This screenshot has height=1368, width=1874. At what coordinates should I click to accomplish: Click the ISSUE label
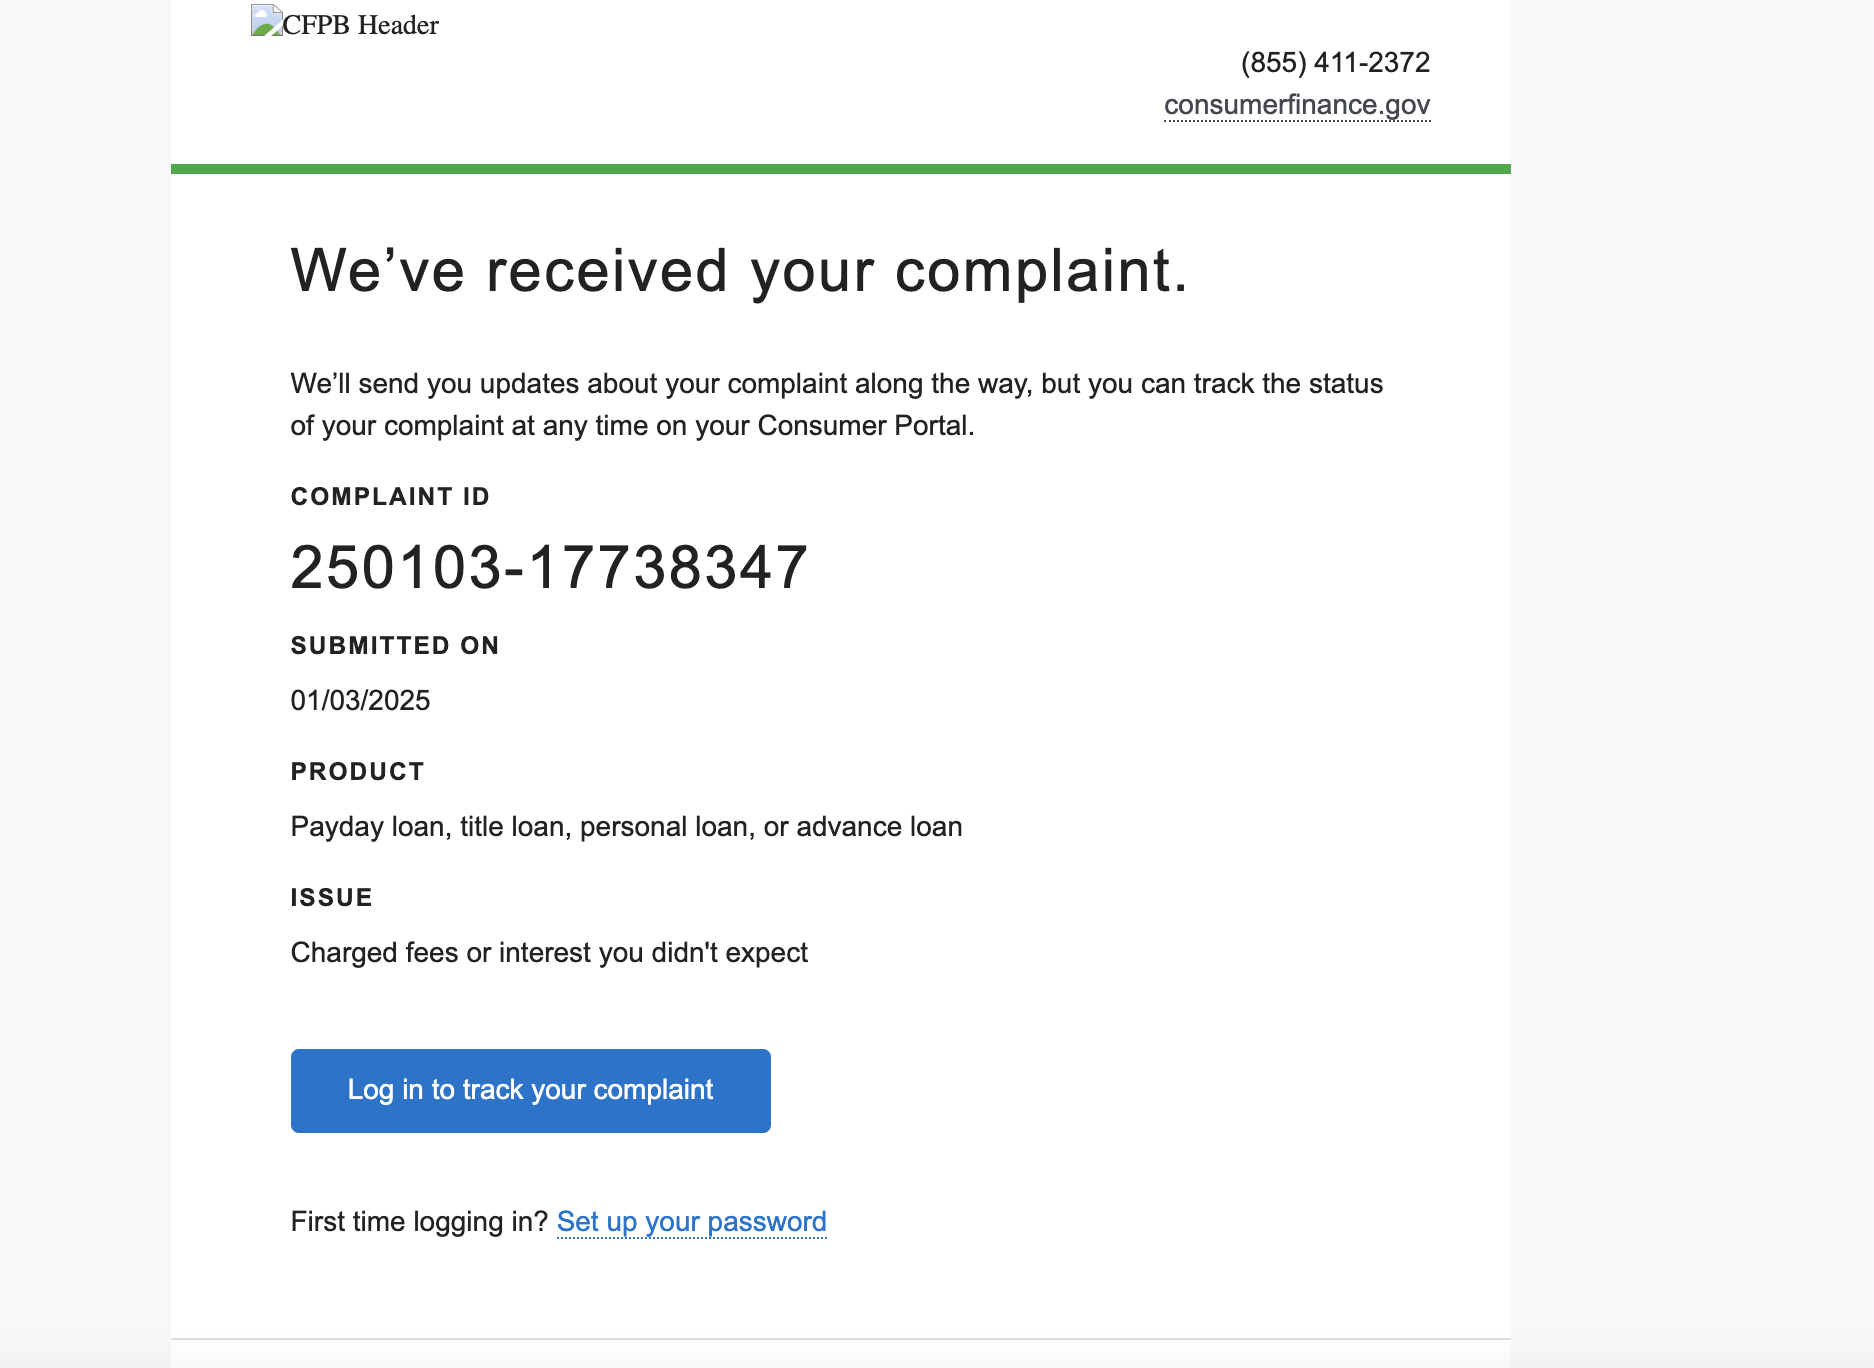point(331,898)
